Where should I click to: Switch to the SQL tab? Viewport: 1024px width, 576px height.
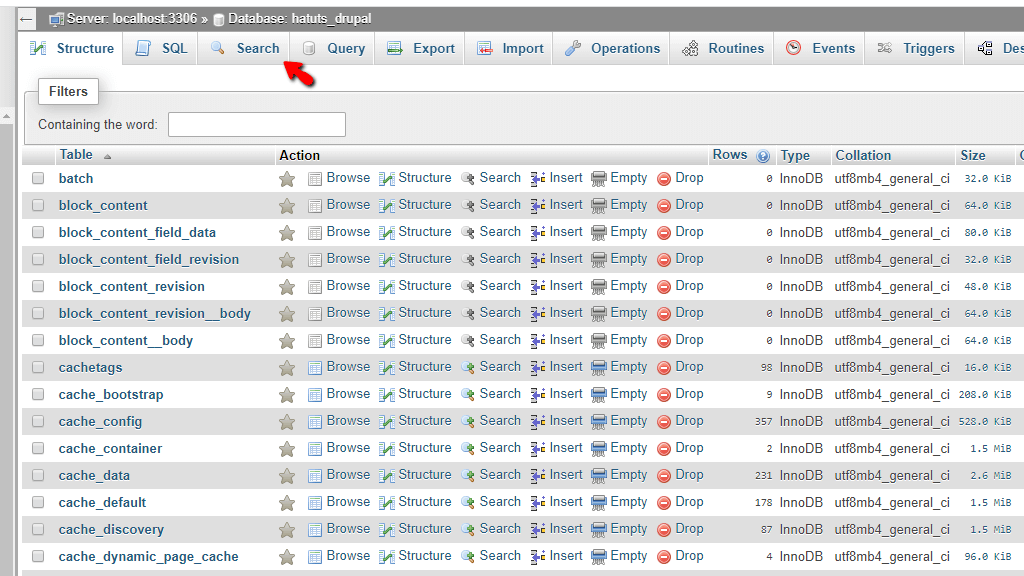coord(161,48)
